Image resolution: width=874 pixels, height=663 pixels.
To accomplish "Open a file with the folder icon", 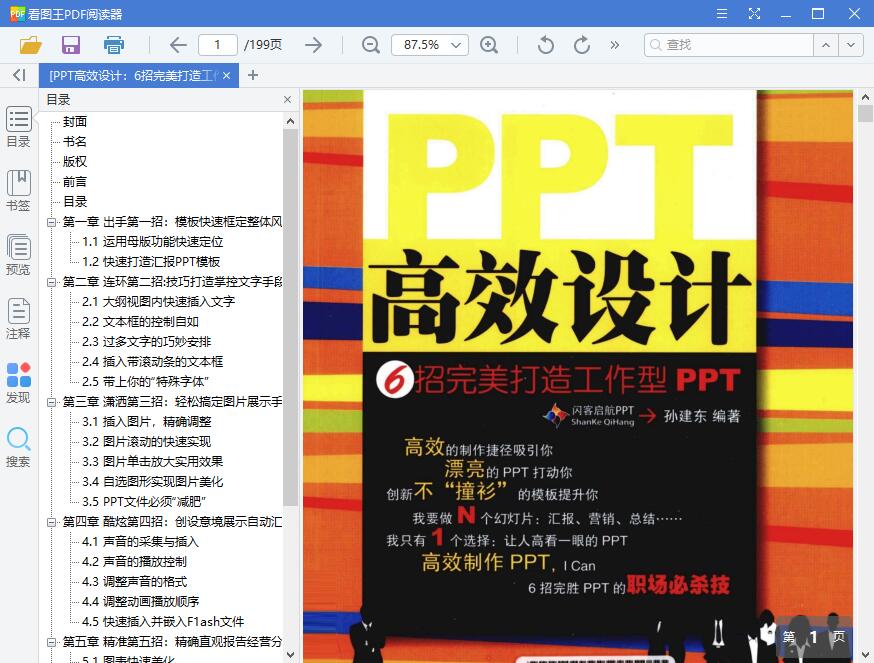I will click(x=31, y=45).
